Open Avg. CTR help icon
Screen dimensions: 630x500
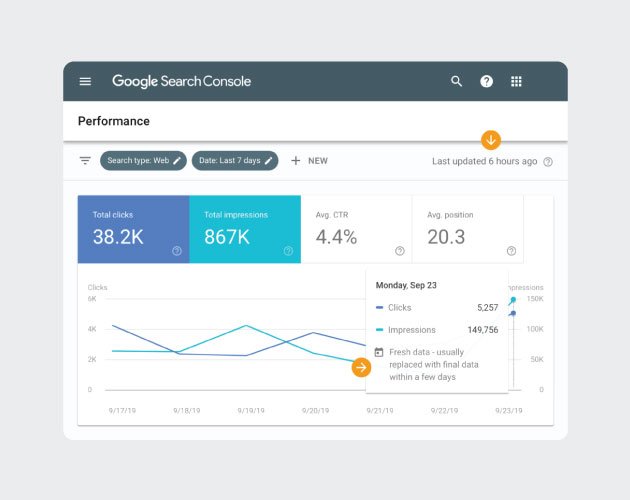pyautogui.click(x=400, y=251)
